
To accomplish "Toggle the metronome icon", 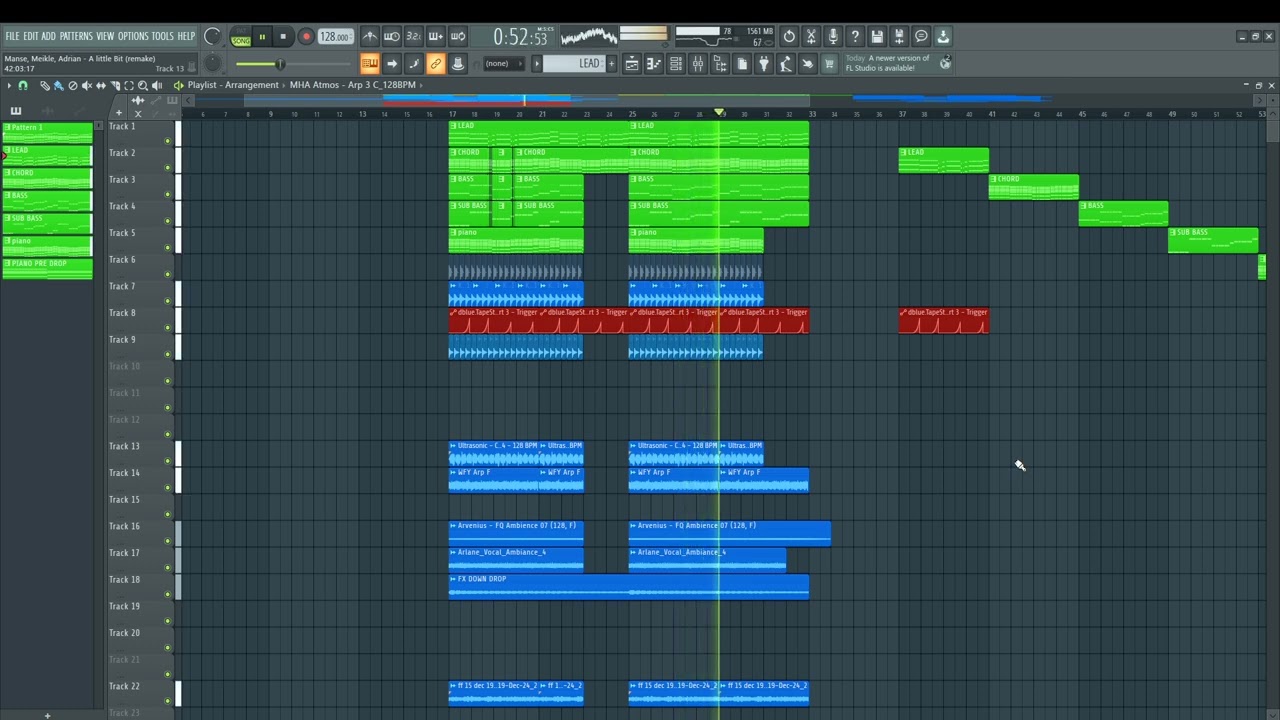I will point(370,37).
